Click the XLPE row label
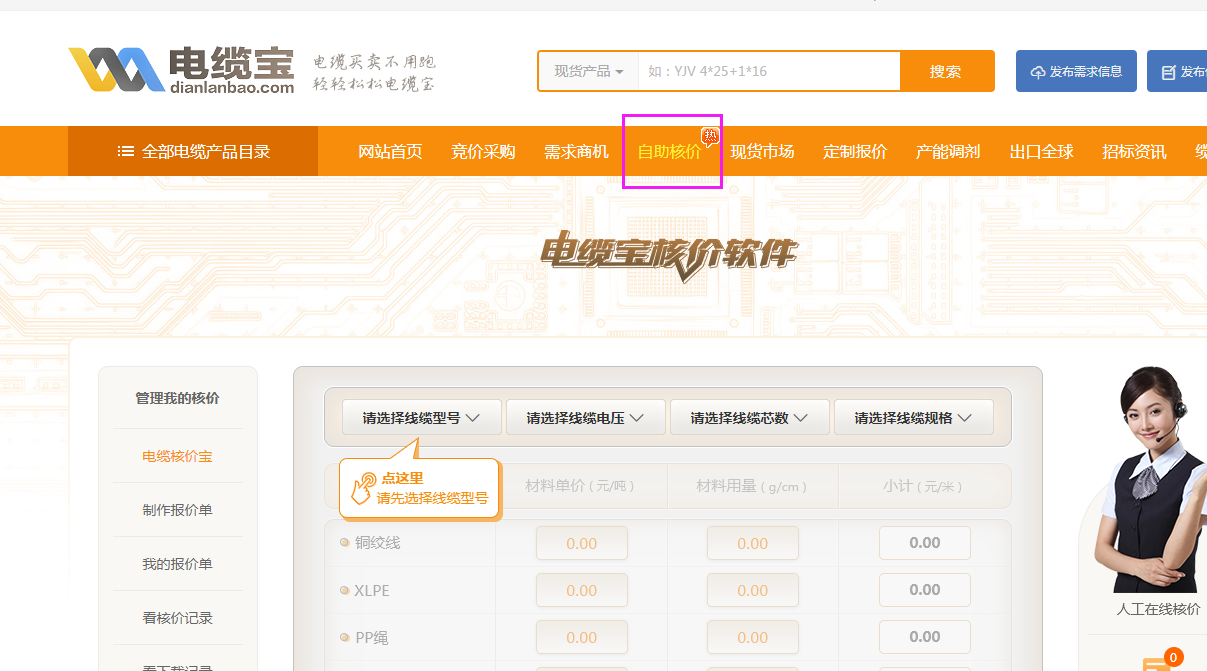1207x671 pixels. [x=372, y=590]
